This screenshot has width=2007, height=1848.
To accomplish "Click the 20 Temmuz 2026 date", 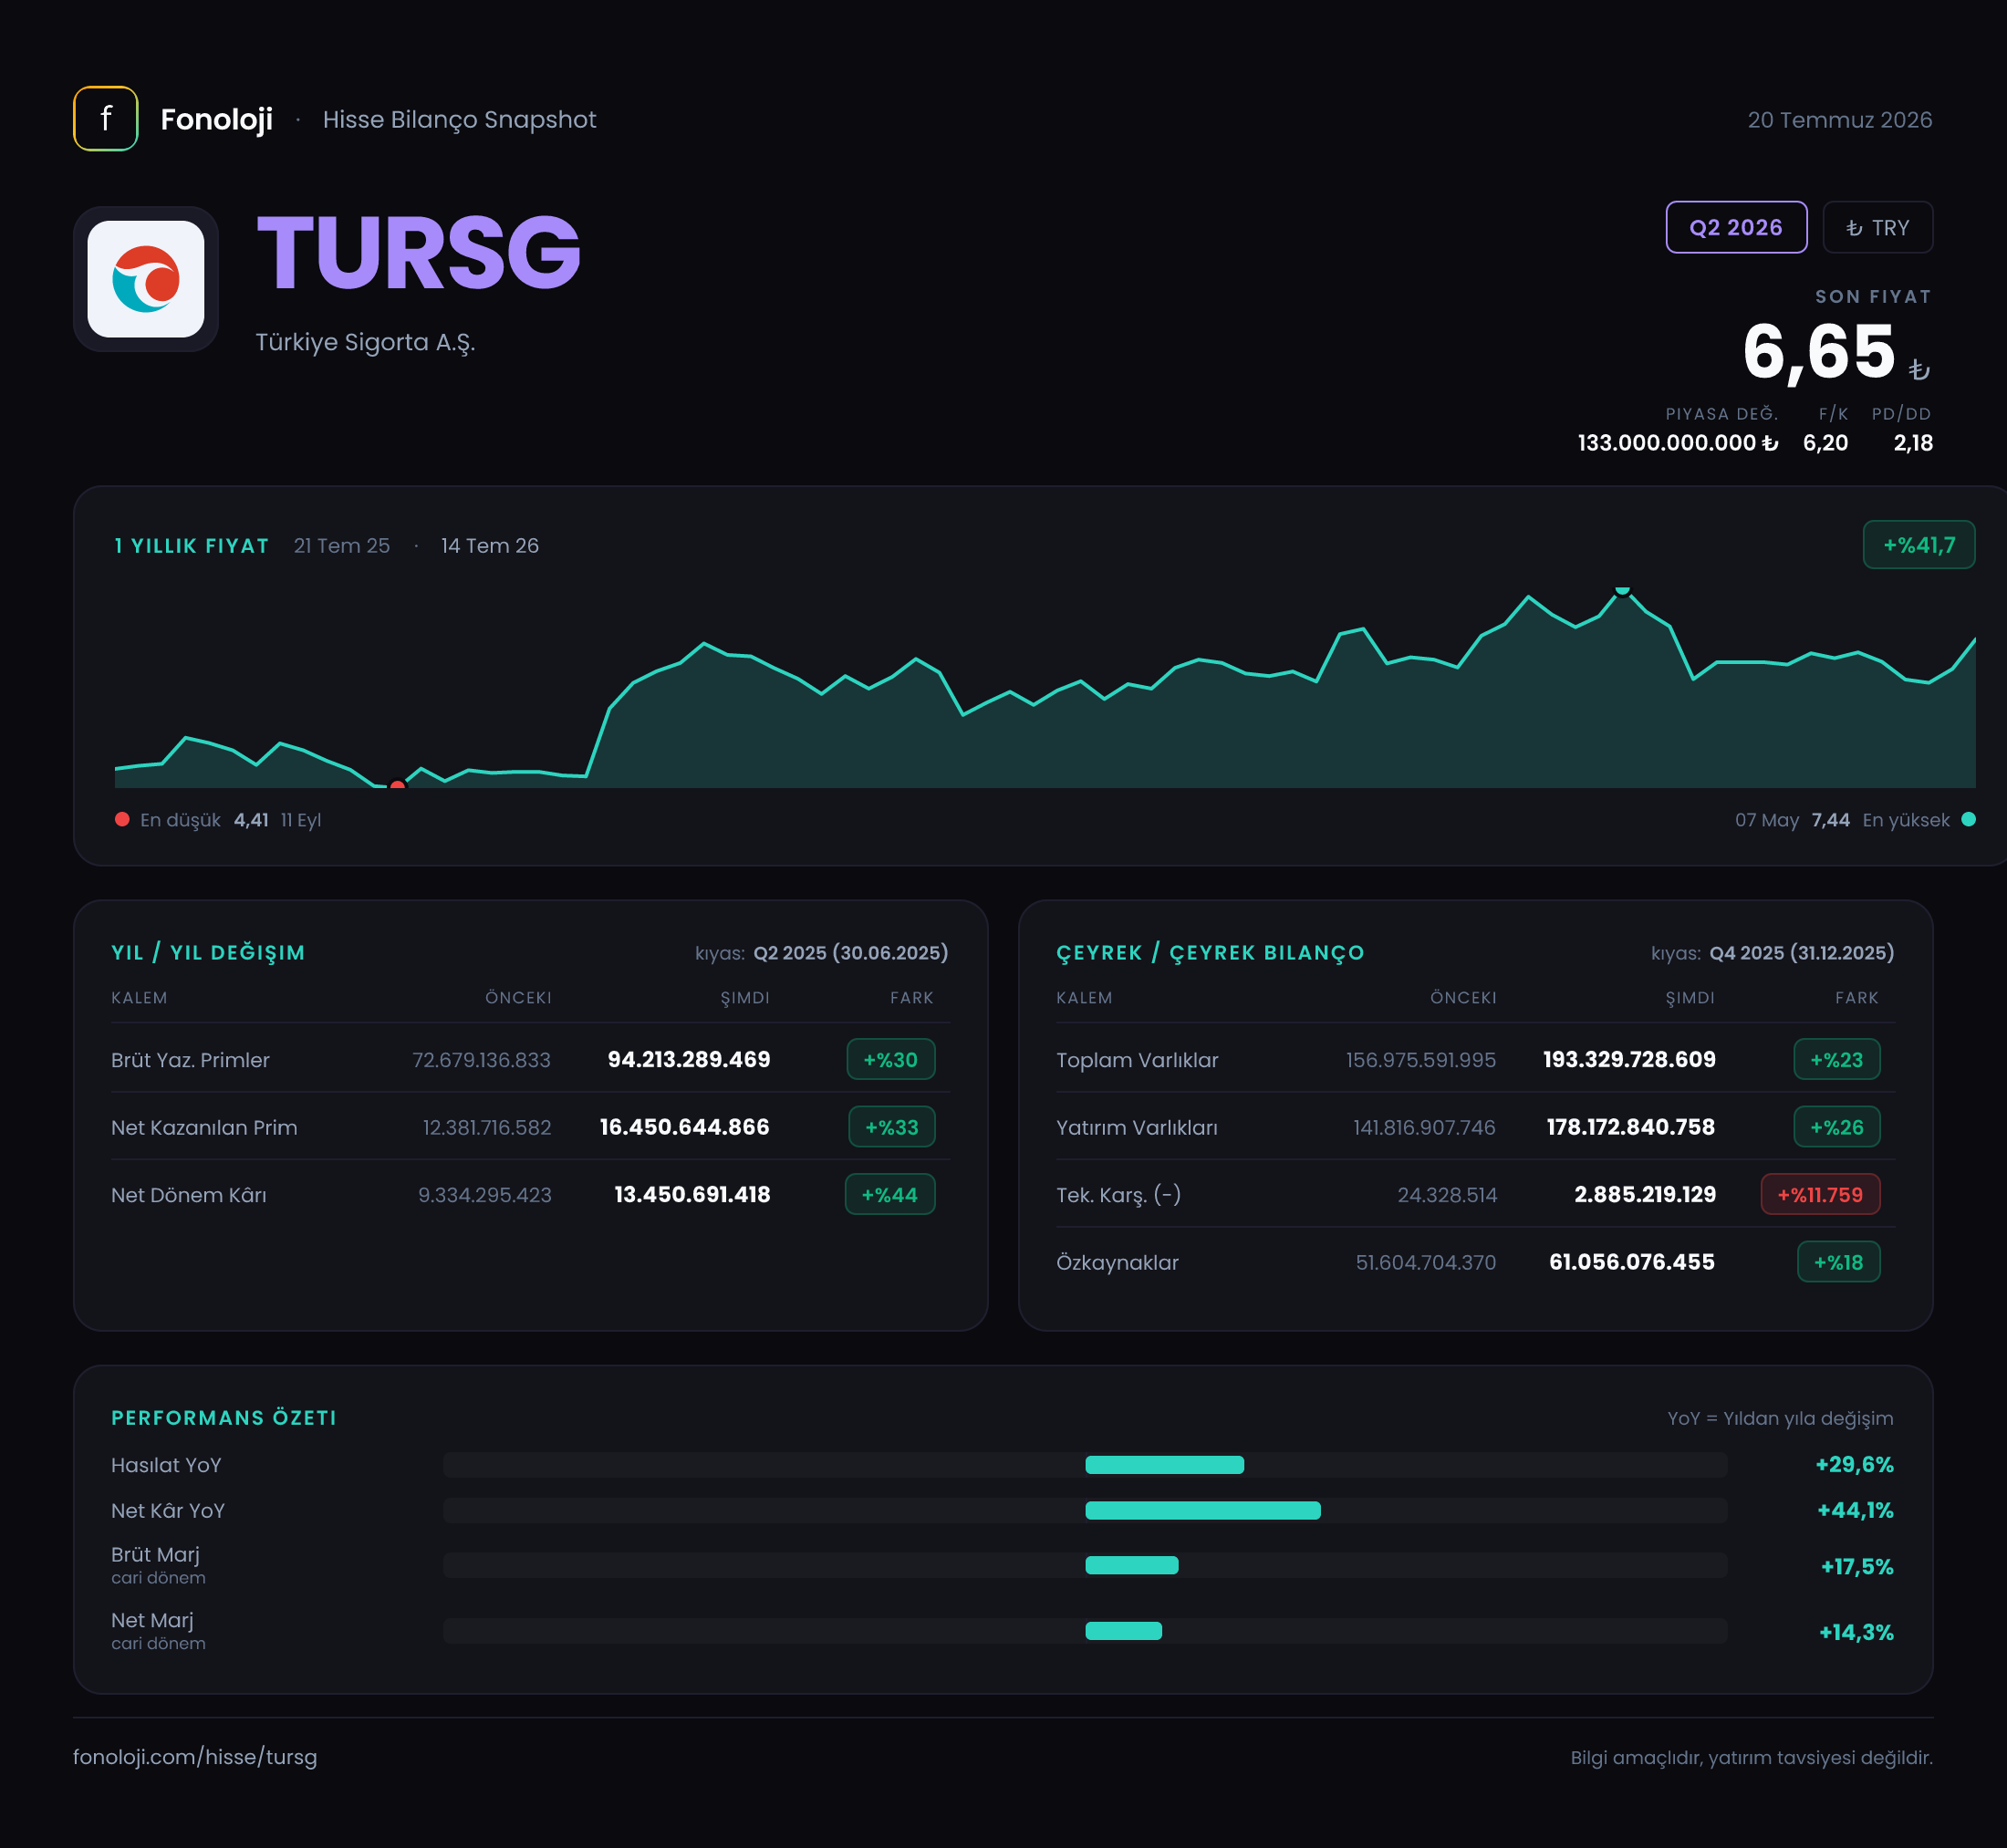I will (1839, 120).
